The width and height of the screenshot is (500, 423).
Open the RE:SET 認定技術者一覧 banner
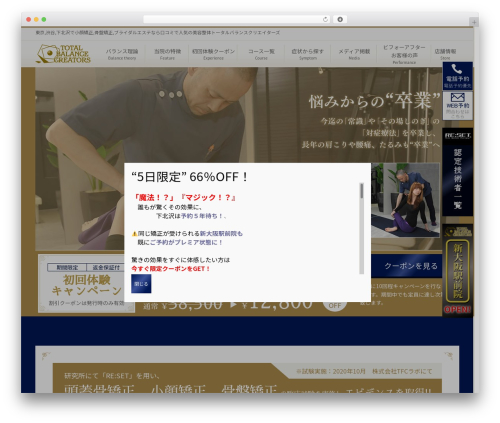pyautogui.click(x=457, y=172)
